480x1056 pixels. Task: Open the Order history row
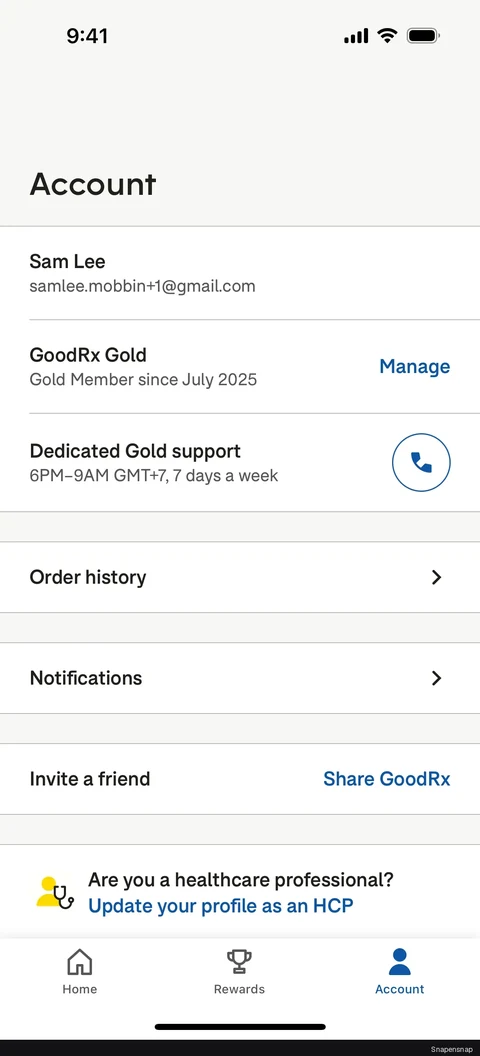point(240,577)
